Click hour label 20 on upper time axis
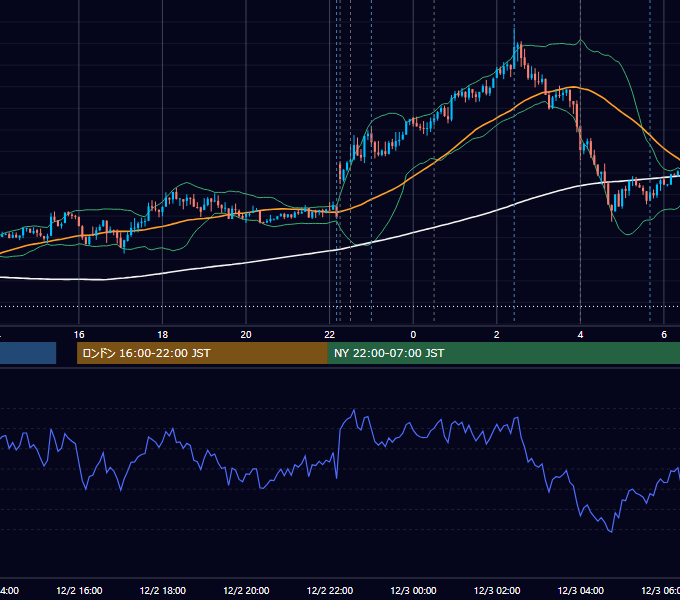 pos(246,335)
